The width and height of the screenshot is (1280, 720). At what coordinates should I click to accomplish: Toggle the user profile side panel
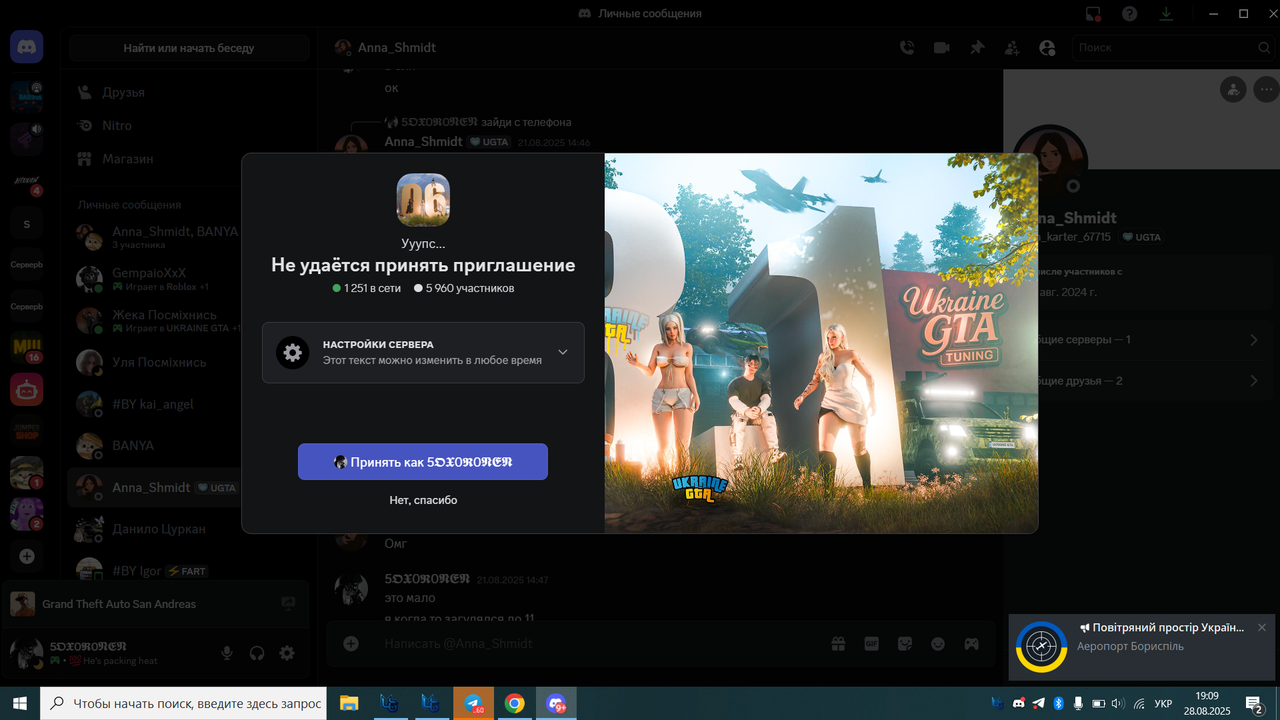click(1047, 47)
